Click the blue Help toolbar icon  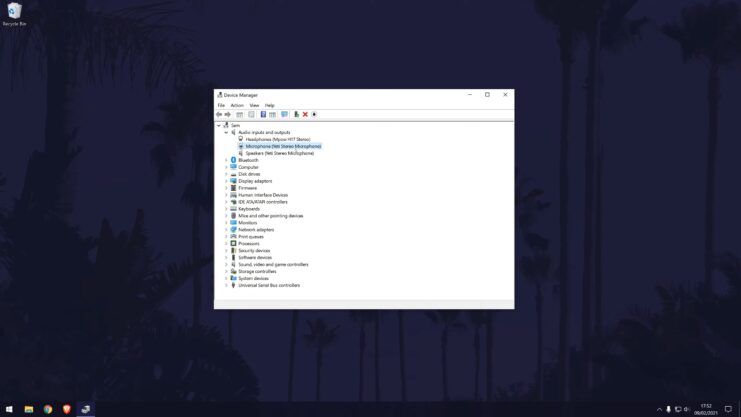point(263,114)
